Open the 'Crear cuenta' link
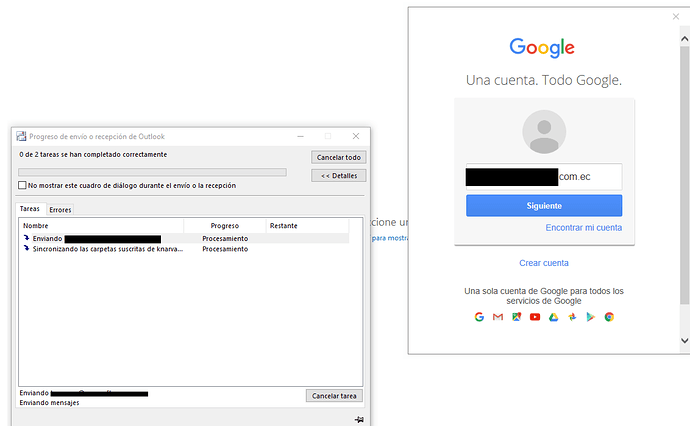Image resolution: width=690 pixels, height=426 pixels. (544, 263)
